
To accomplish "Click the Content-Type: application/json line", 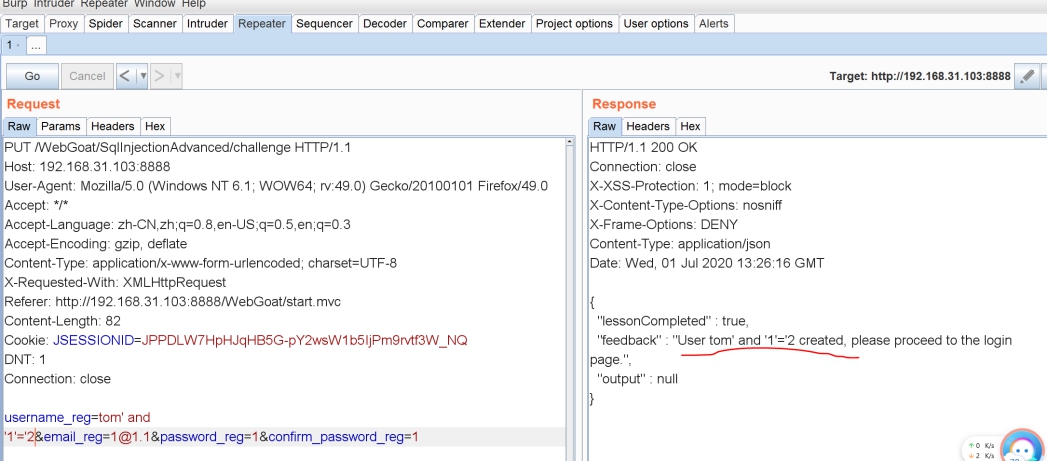I will pos(680,244).
